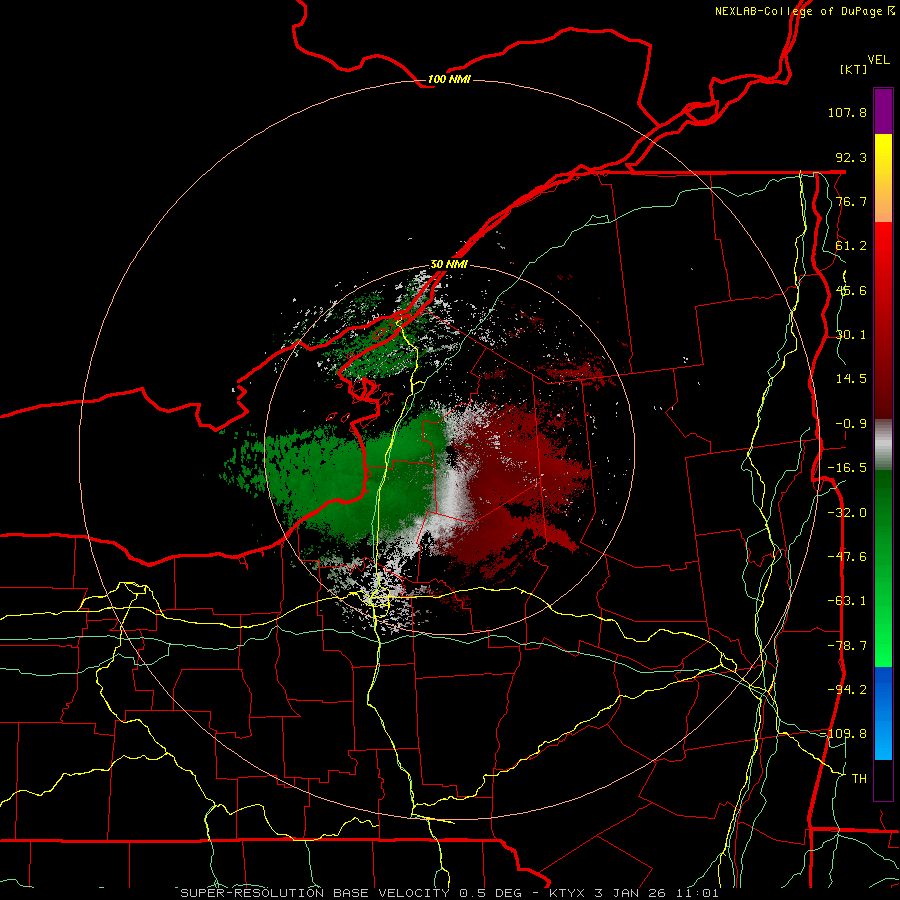Select the 76.7 legend value
This screenshot has height=900, width=900.
(851, 201)
